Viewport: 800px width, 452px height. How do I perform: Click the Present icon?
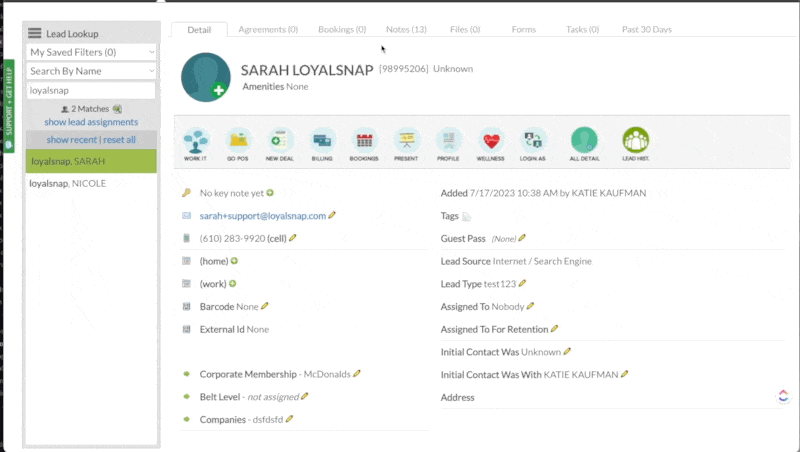click(406, 142)
